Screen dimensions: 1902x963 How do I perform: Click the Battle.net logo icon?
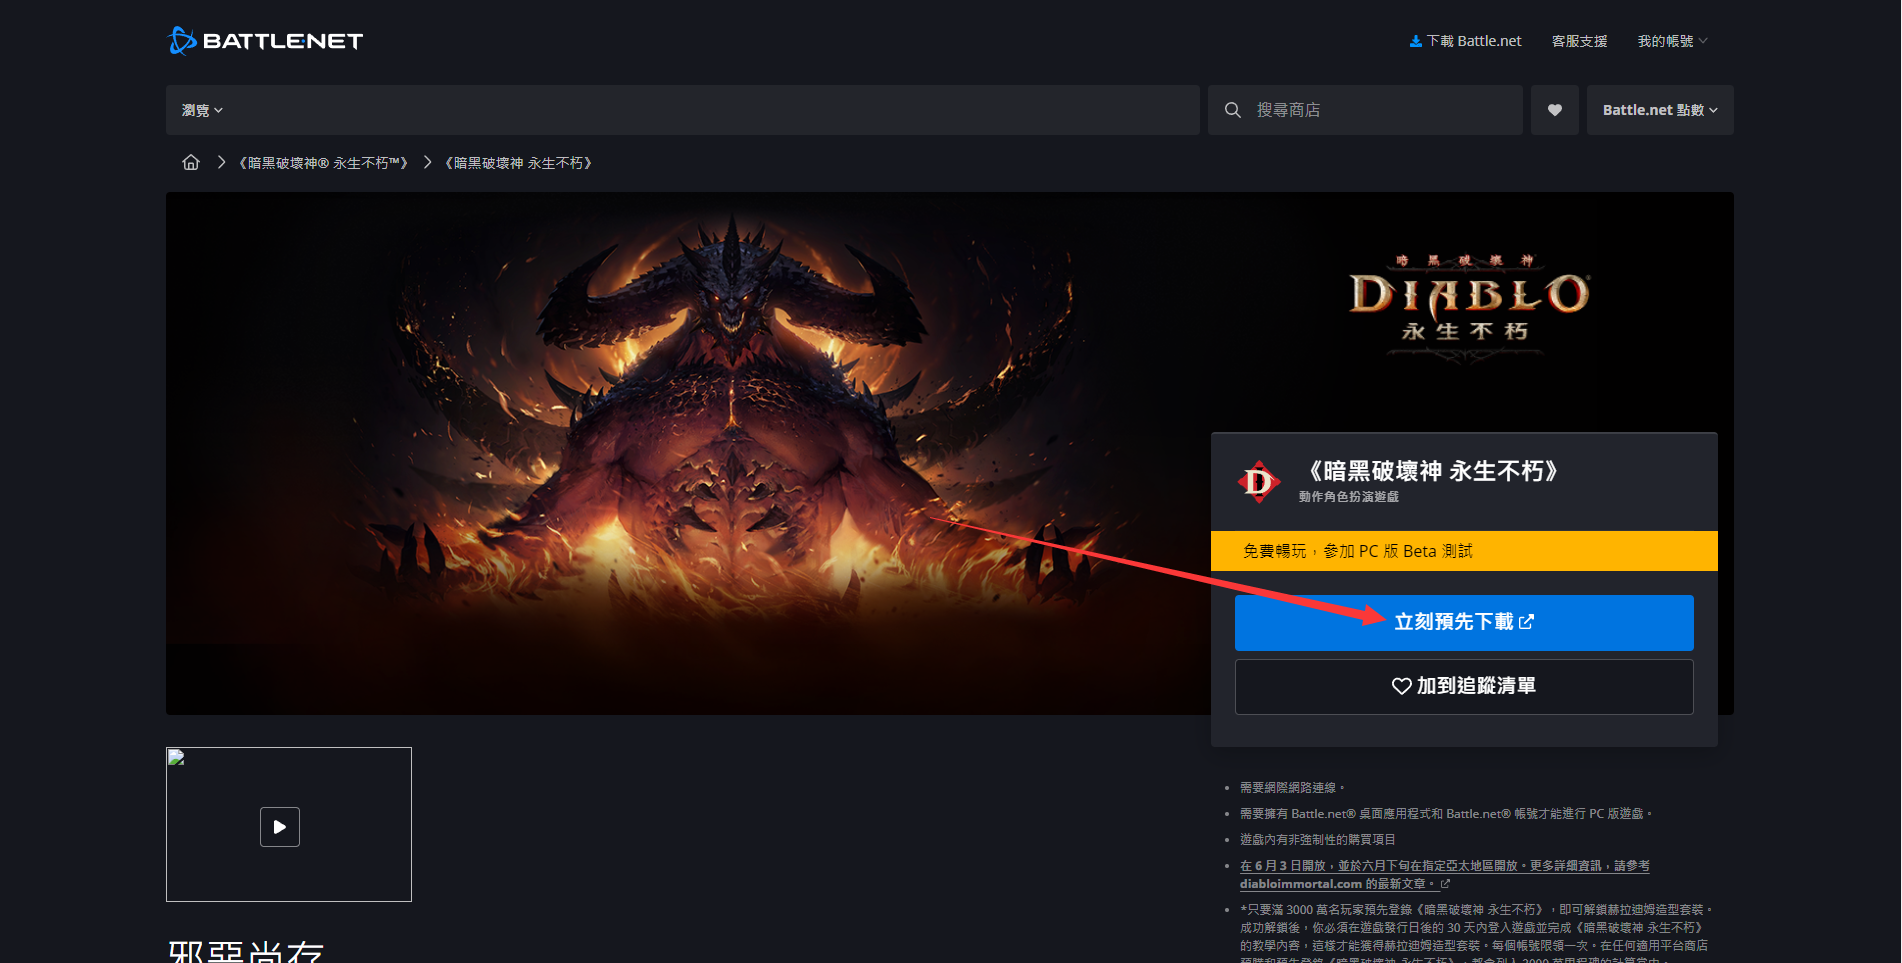179,41
